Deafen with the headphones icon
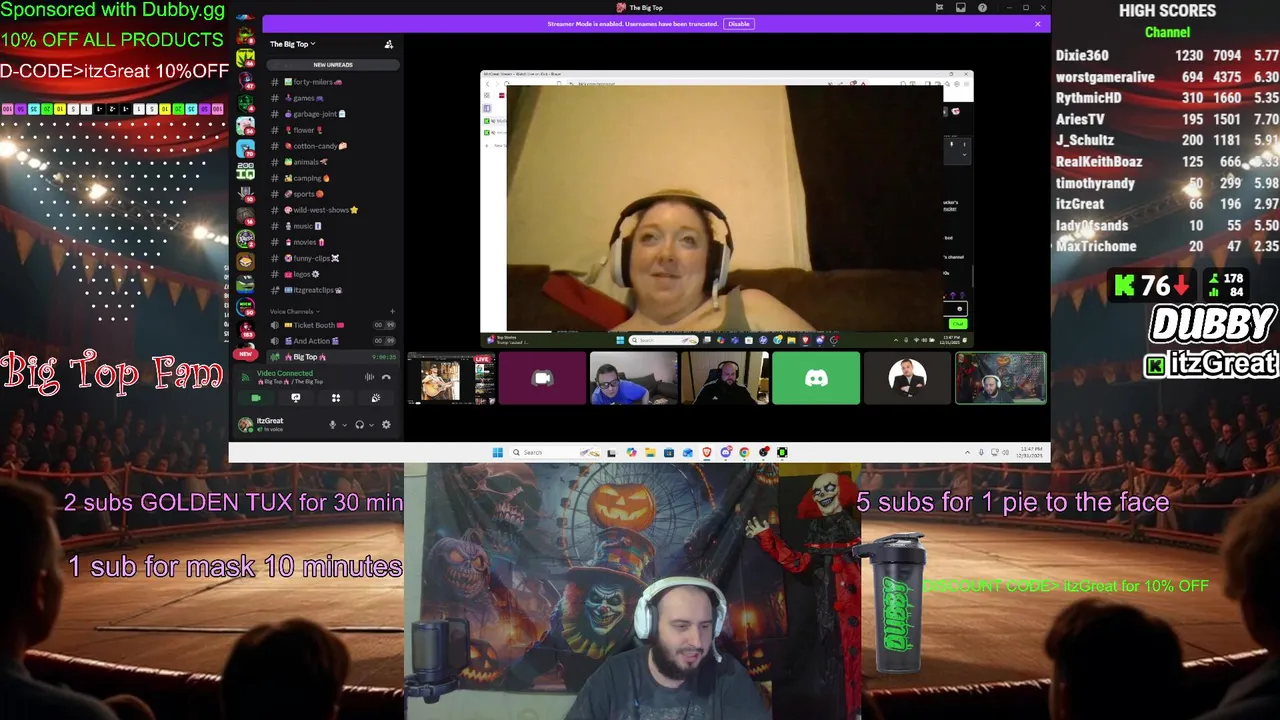1280x720 pixels. (359, 425)
